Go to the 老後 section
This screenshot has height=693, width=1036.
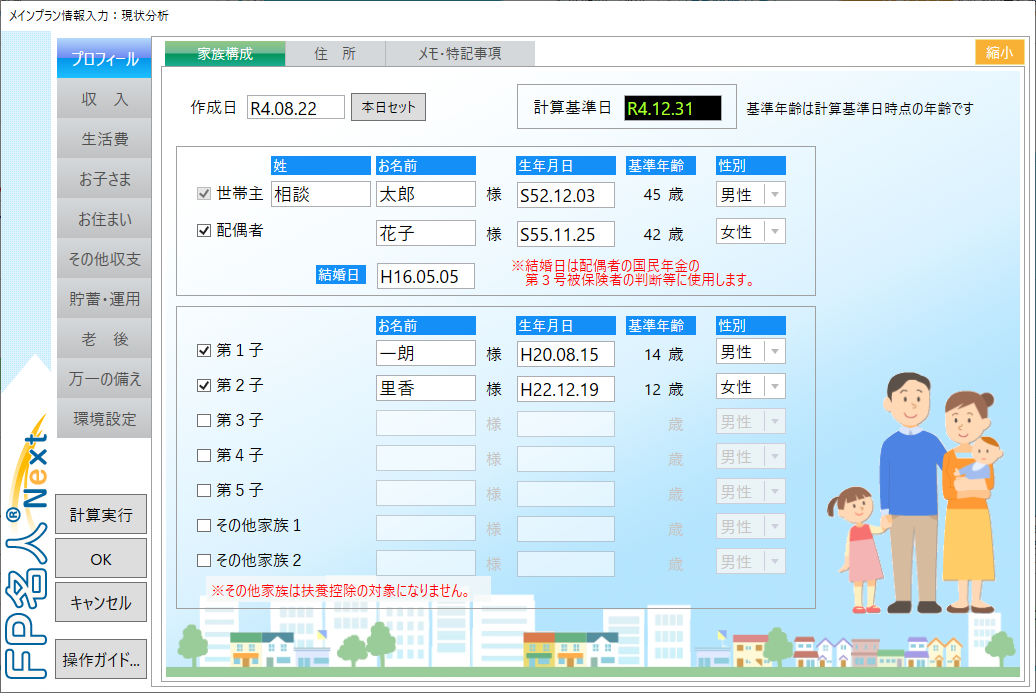tap(104, 339)
